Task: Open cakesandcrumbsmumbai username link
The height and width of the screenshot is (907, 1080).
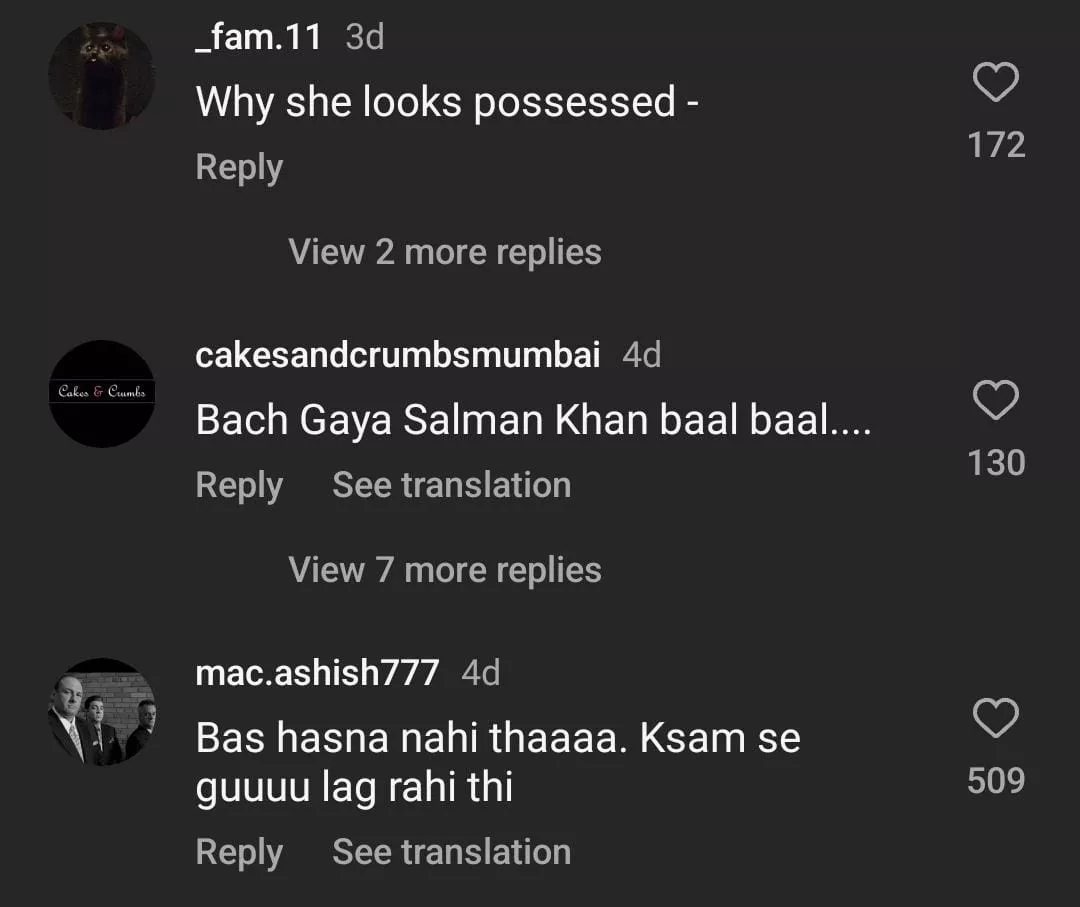Action: (x=398, y=355)
